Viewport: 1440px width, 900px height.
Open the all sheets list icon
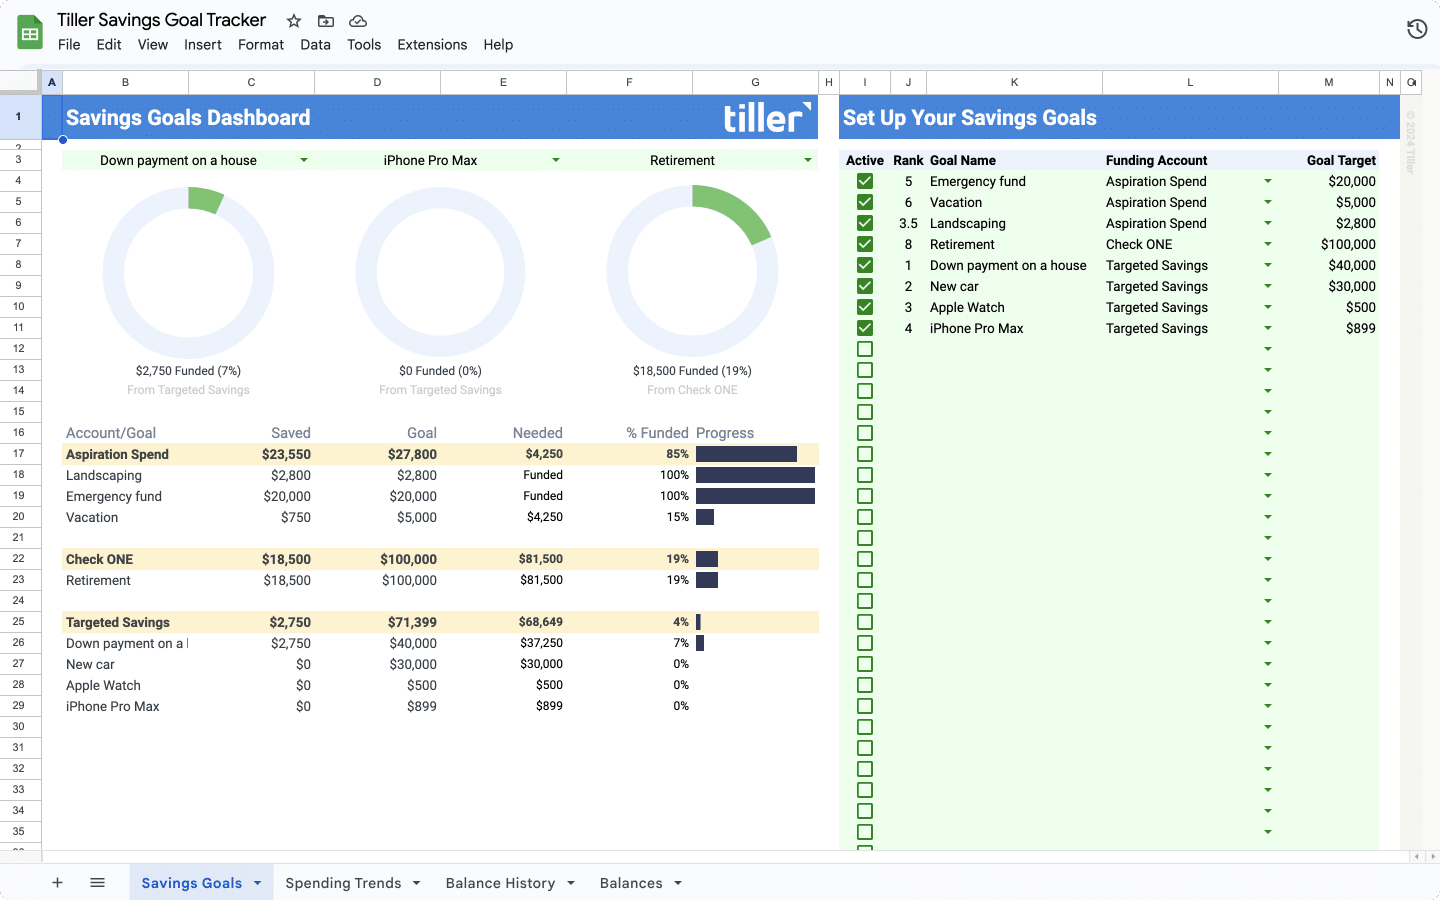click(x=97, y=882)
